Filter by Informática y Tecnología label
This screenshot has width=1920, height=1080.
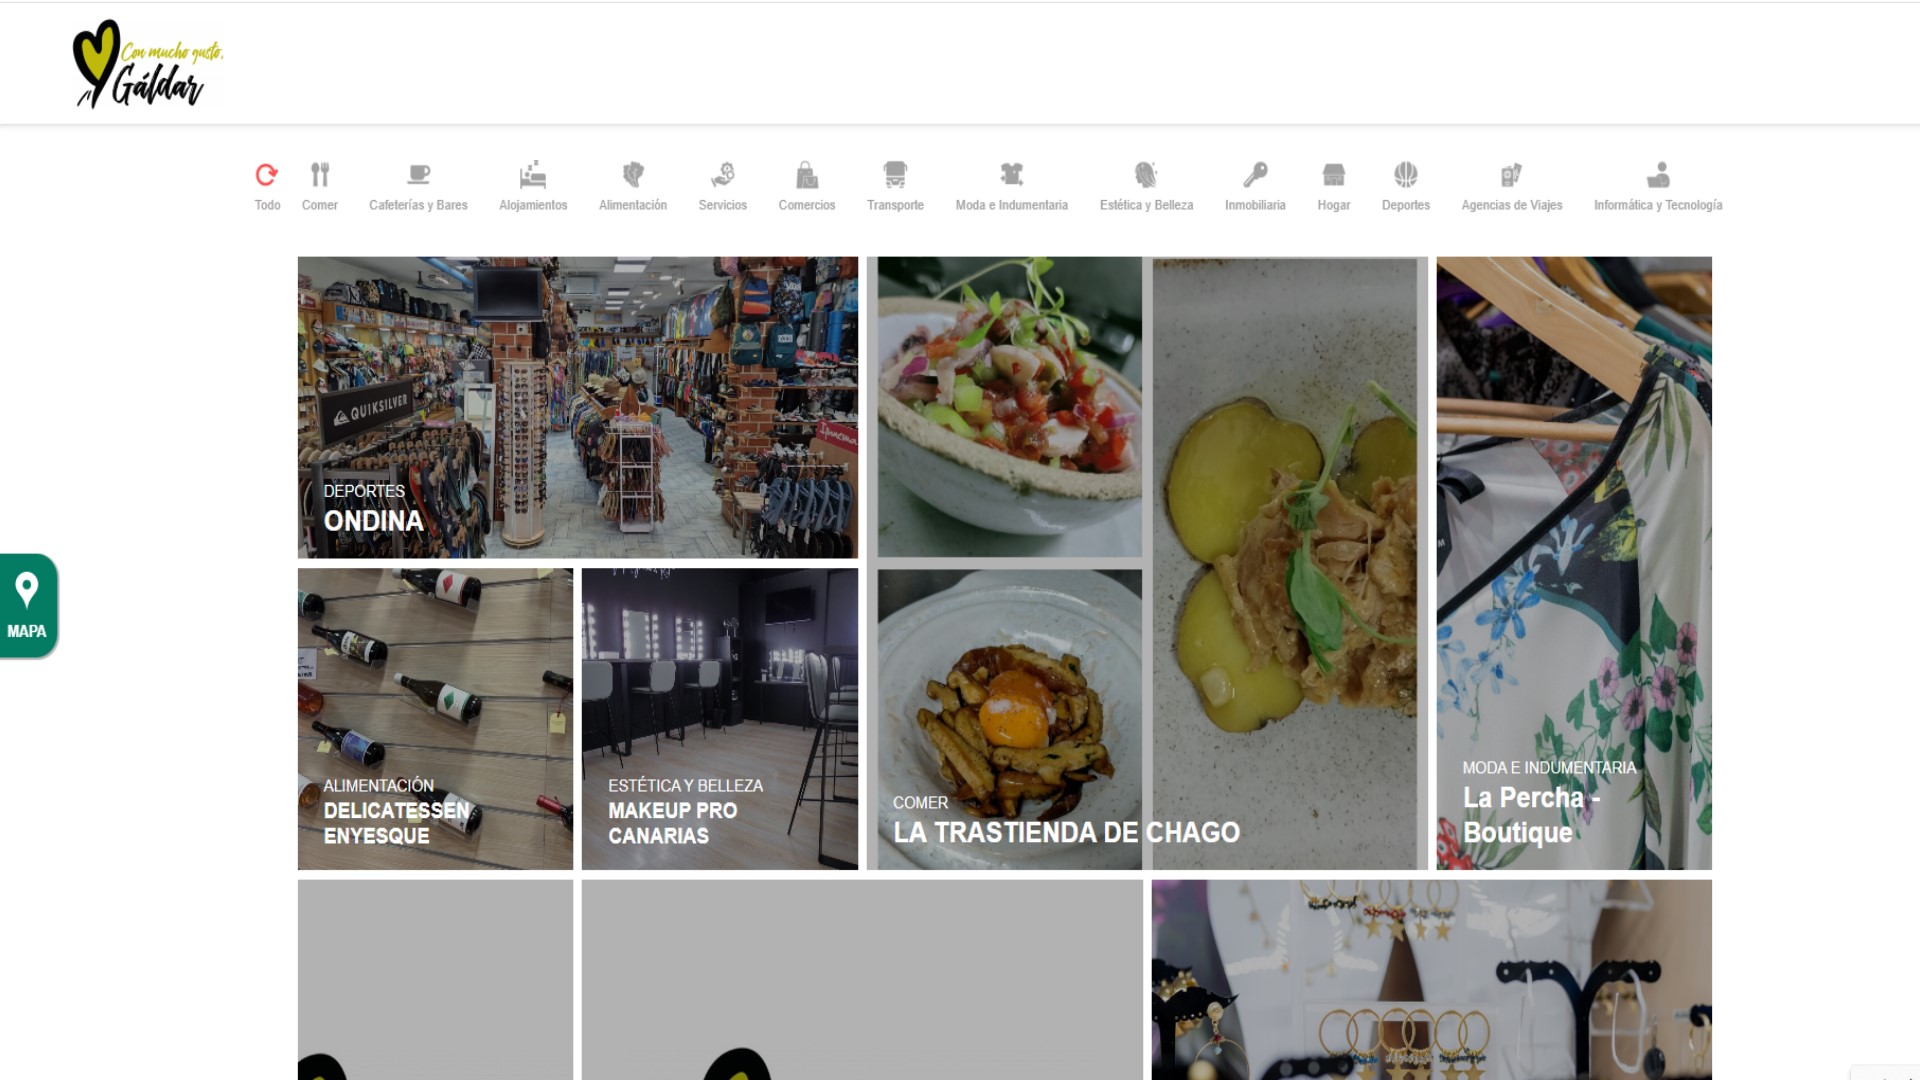1658,205
